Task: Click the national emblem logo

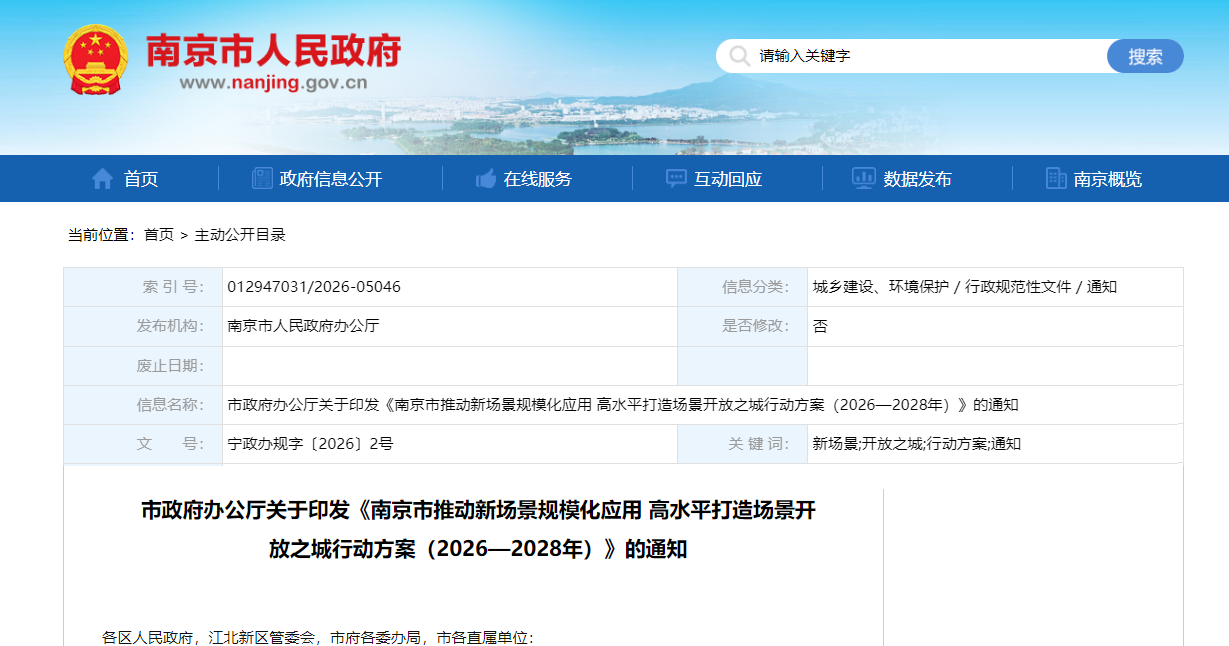Action: 95,60
